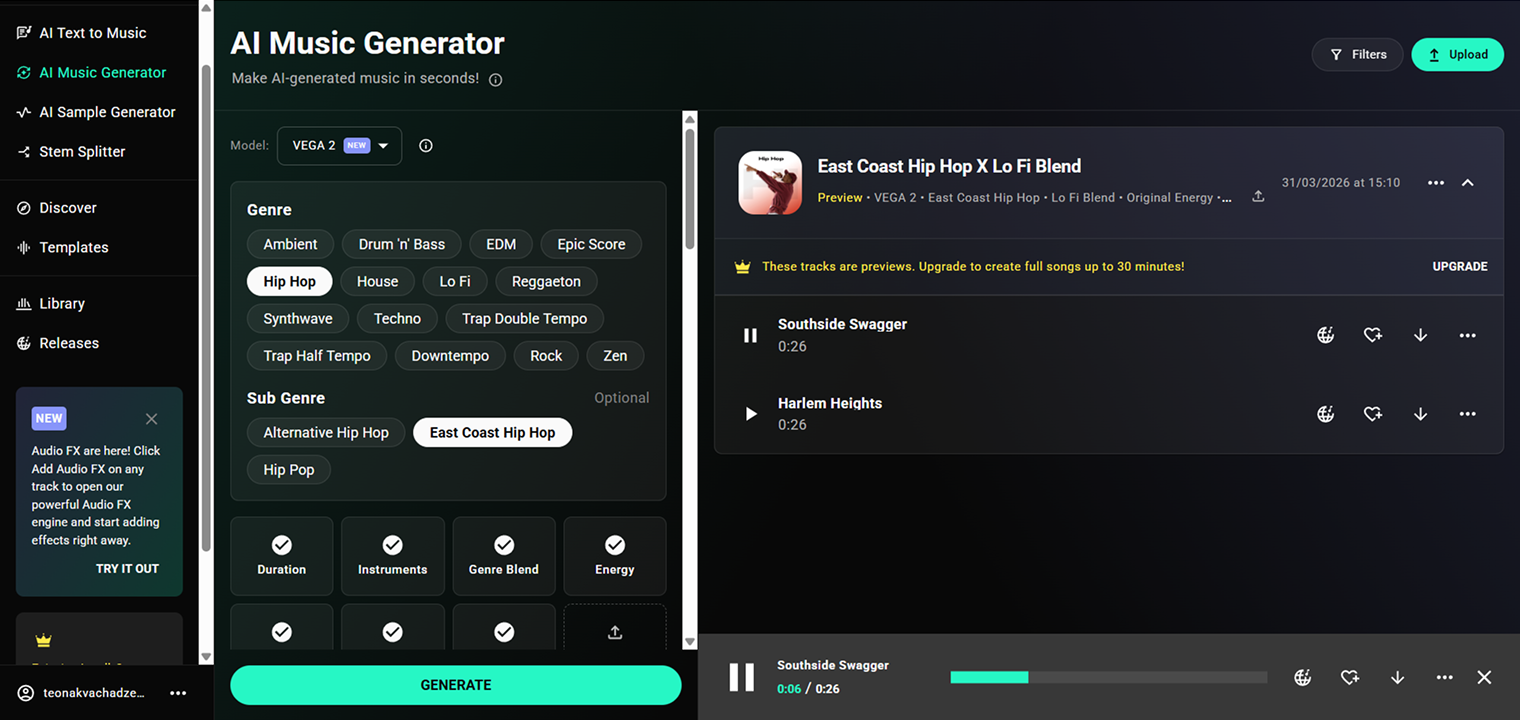
Task: Play the Harlem Heights track
Action: 750,414
